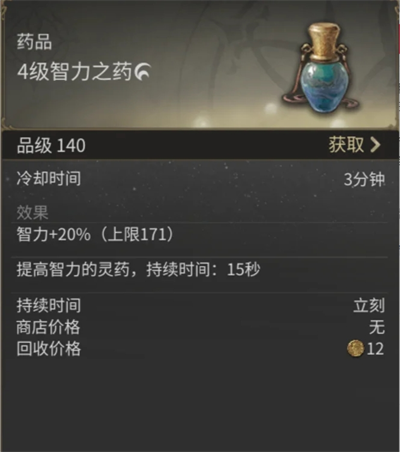Click the 无 shop price value
The image size is (400, 452).
pos(377,327)
